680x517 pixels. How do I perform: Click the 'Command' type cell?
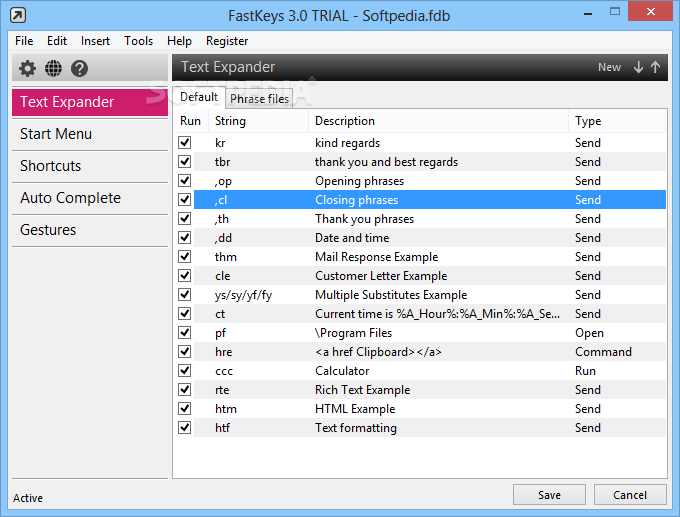tap(603, 352)
